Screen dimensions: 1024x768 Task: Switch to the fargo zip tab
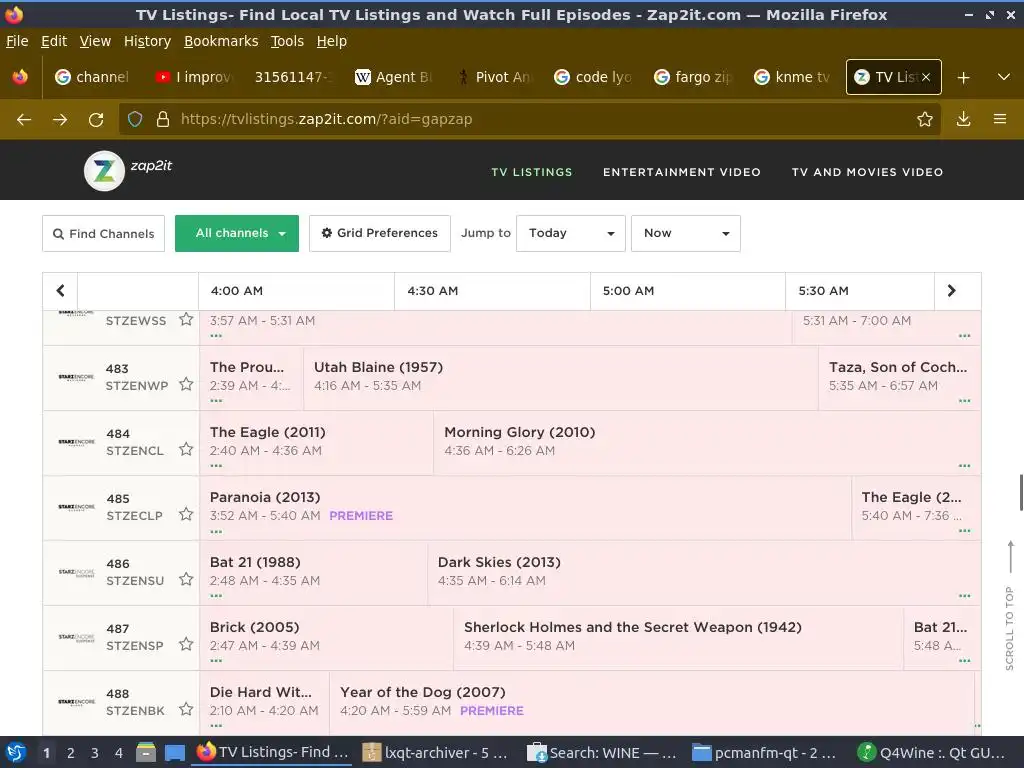[x=693, y=77]
